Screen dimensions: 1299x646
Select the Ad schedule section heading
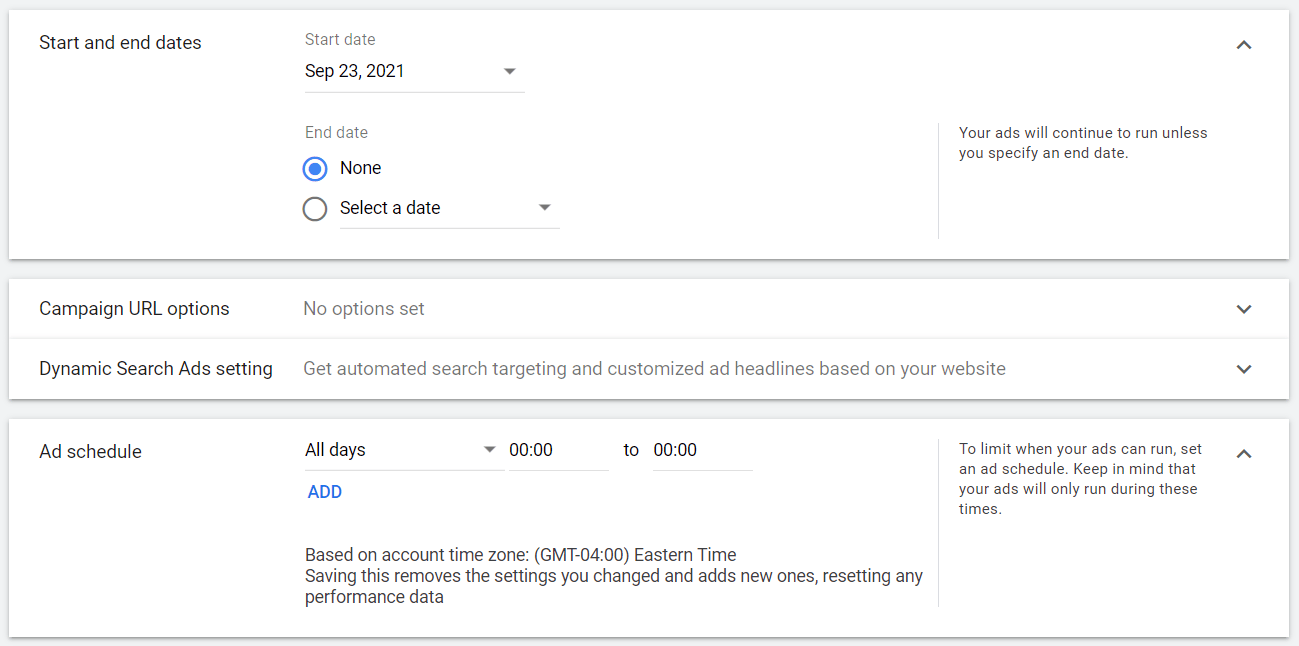click(90, 451)
